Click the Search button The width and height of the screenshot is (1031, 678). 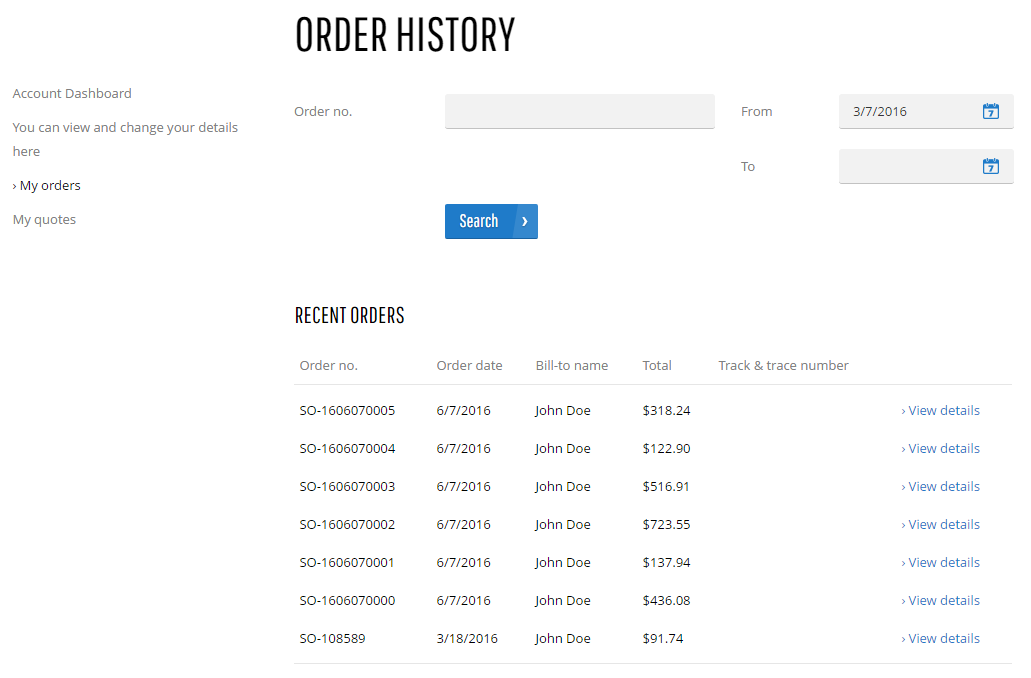[491, 222]
